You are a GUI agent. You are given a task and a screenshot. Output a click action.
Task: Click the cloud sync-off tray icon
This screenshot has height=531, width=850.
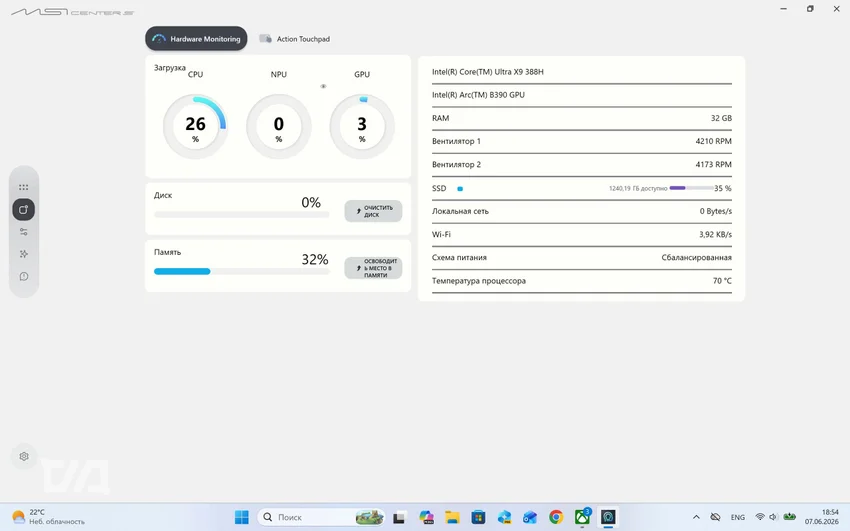(x=716, y=517)
